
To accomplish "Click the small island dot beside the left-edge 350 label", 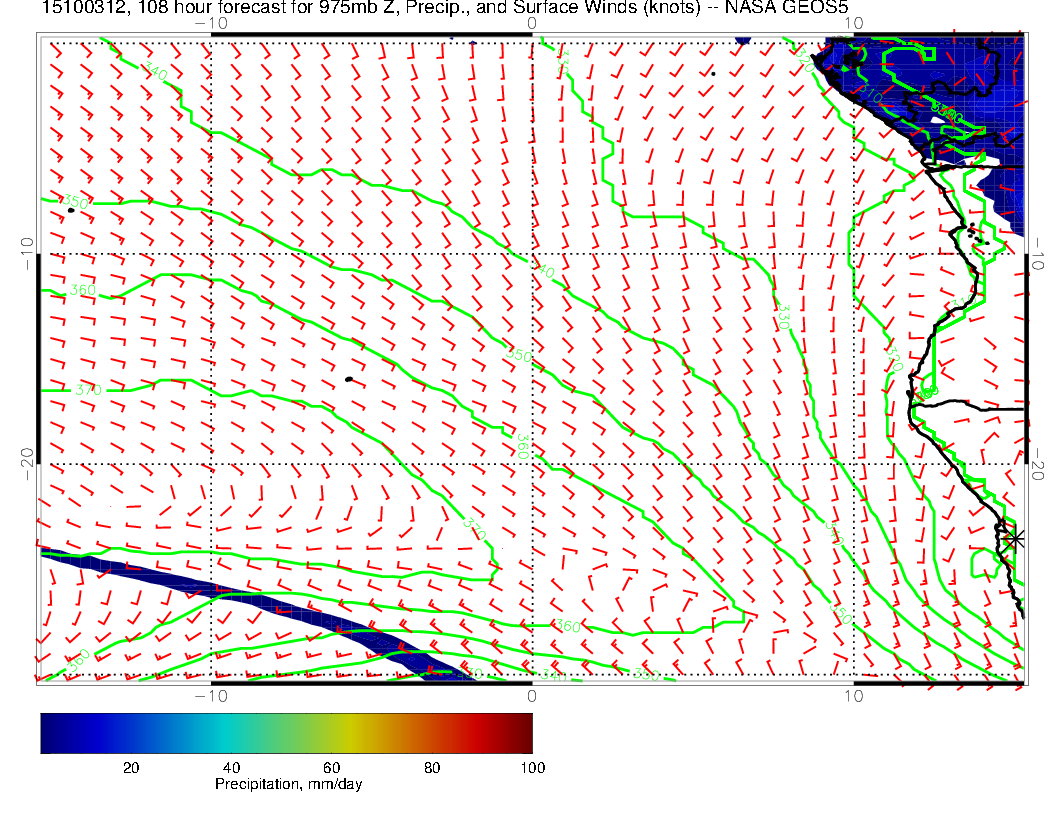I will [71, 210].
